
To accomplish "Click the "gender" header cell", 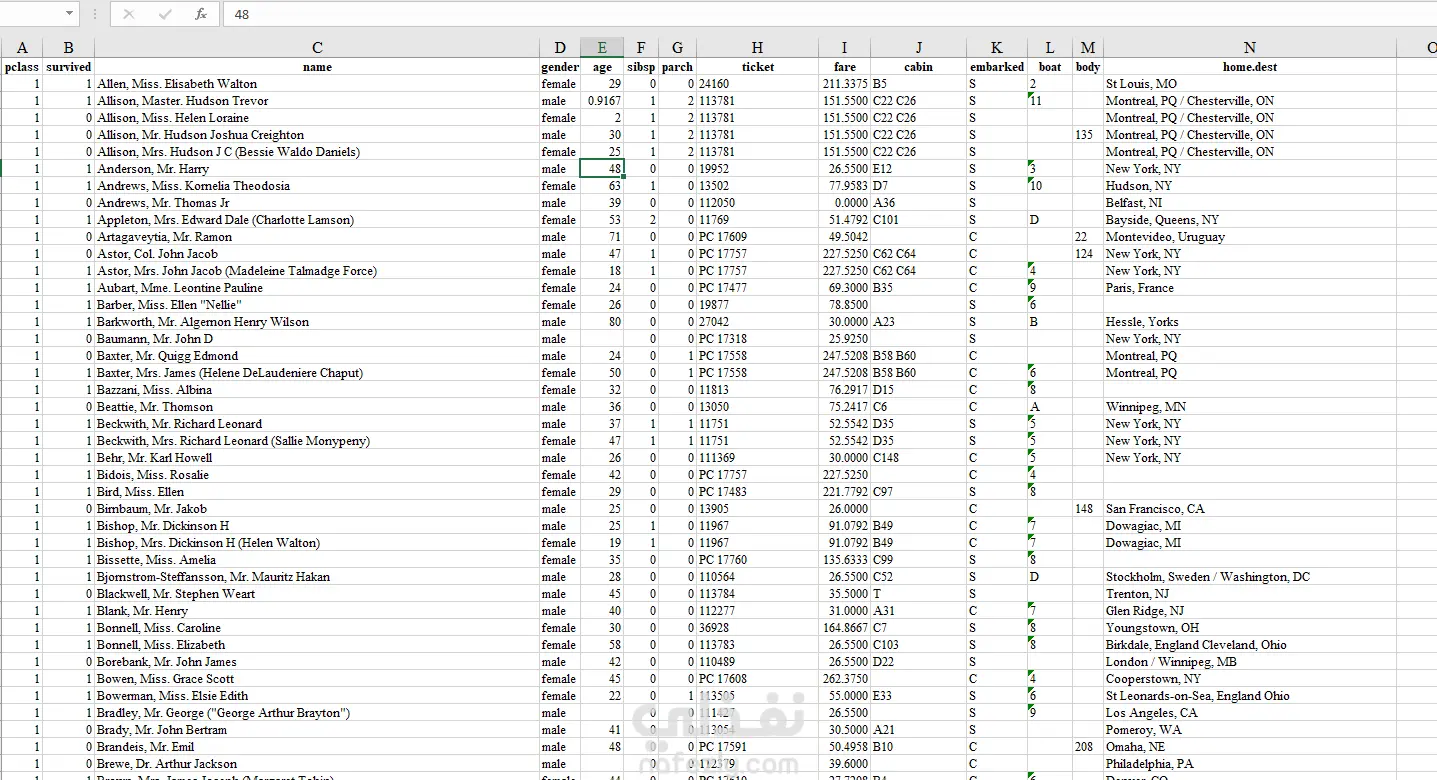I will [x=560, y=67].
